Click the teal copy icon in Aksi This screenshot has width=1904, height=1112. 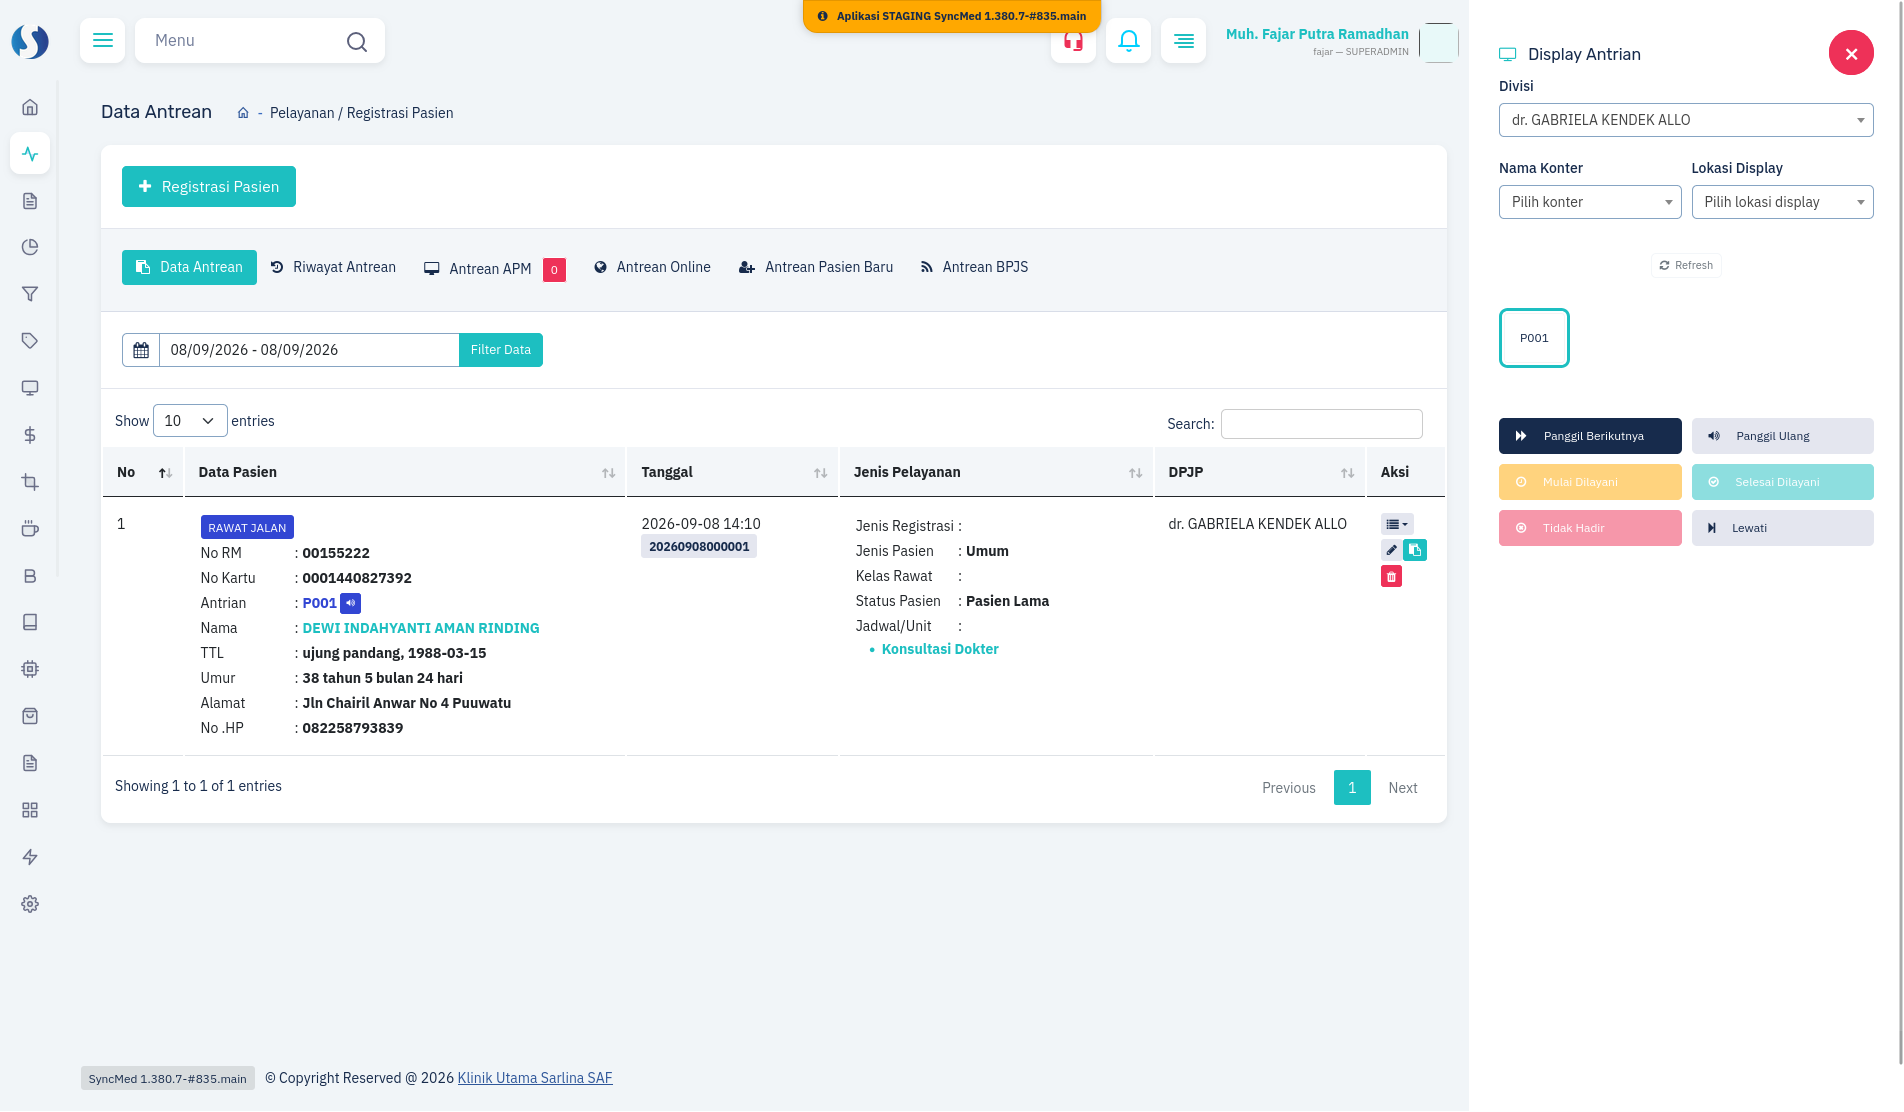click(1415, 550)
